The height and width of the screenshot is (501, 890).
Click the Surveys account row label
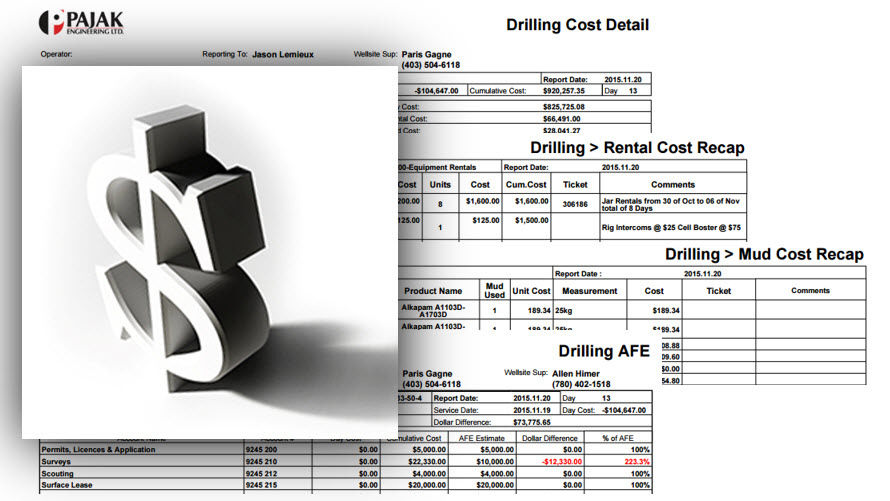(x=55, y=462)
